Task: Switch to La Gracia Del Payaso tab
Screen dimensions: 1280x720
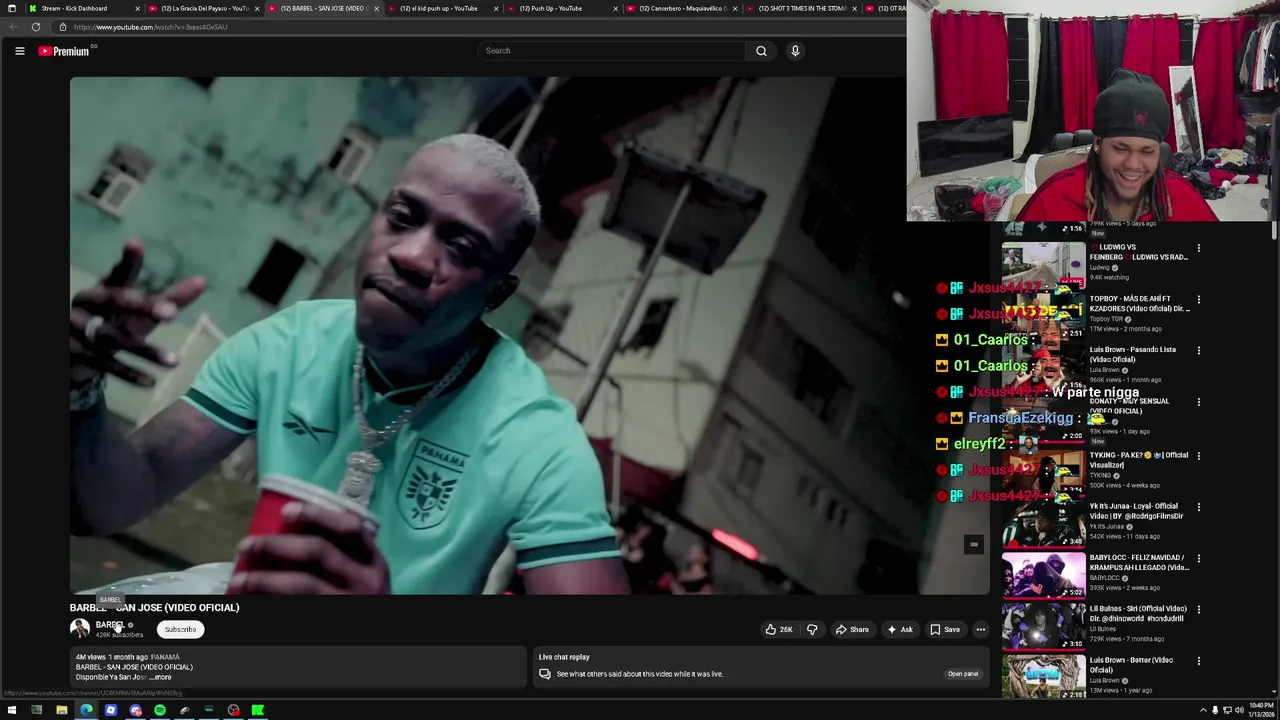Action: pos(204,8)
